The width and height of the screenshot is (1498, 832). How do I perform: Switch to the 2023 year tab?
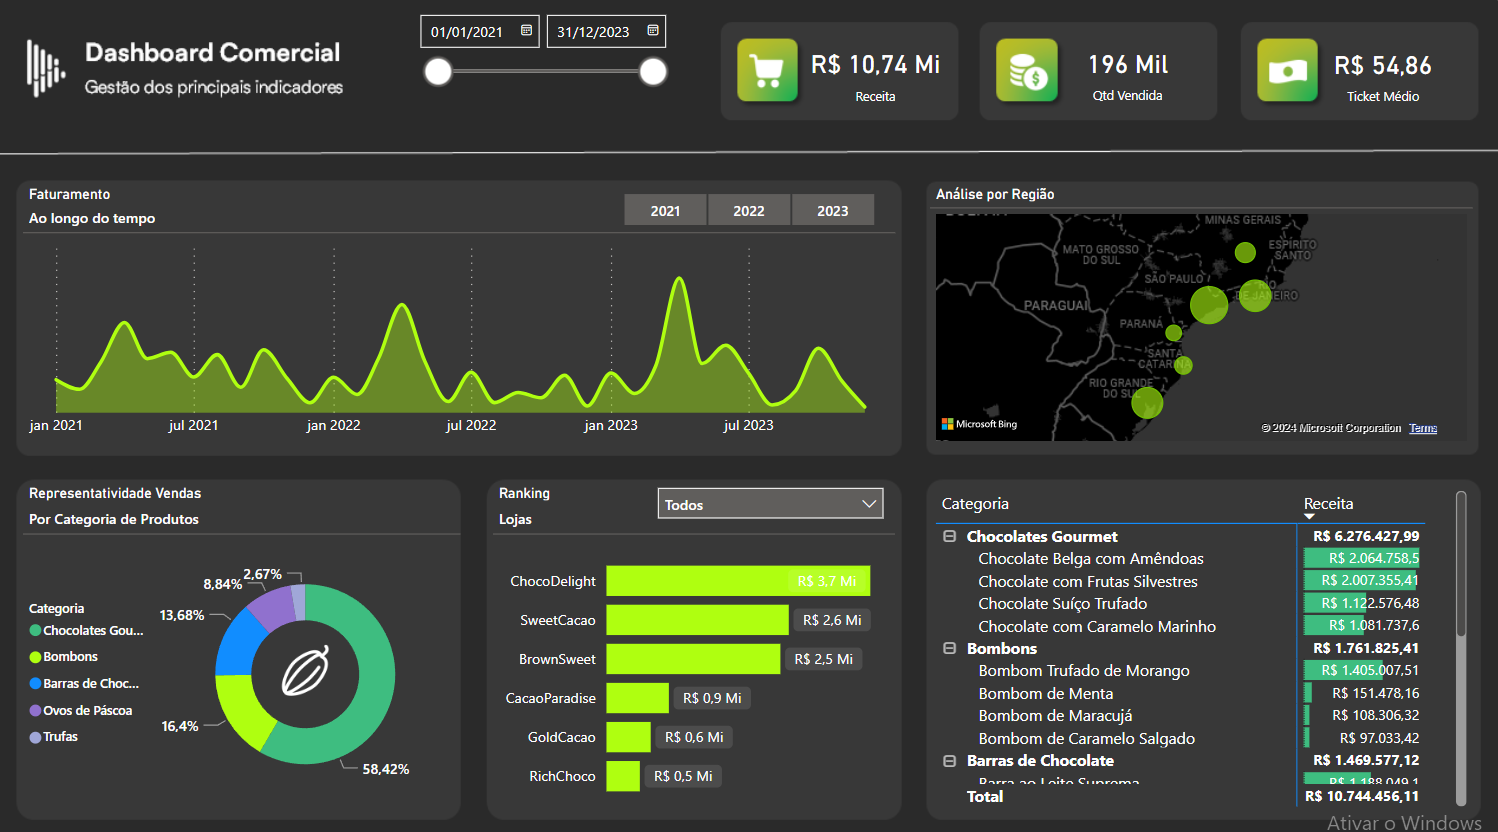832,210
